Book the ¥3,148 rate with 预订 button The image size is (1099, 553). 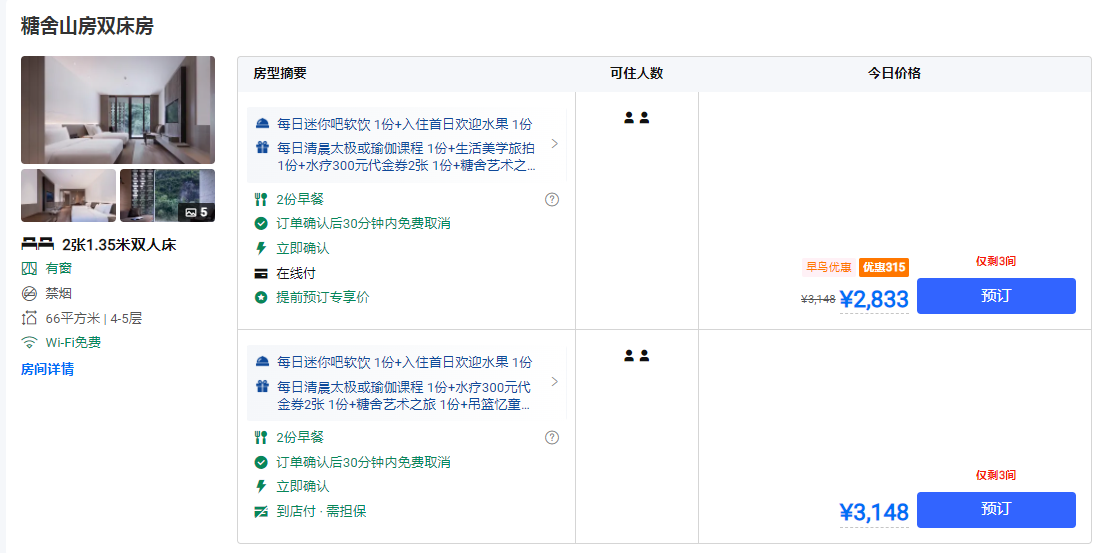point(995,509)
